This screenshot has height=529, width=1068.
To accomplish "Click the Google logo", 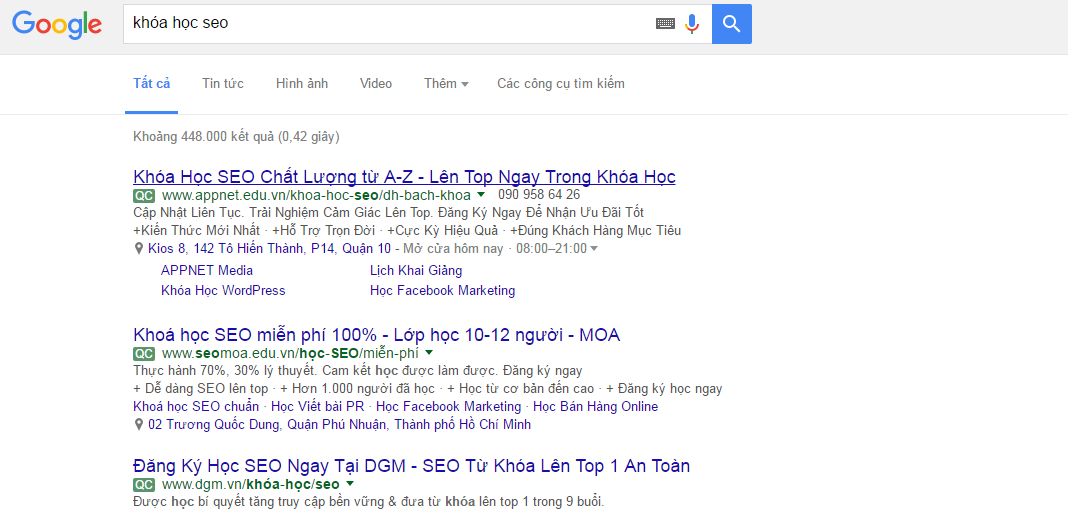I will 57,25.
